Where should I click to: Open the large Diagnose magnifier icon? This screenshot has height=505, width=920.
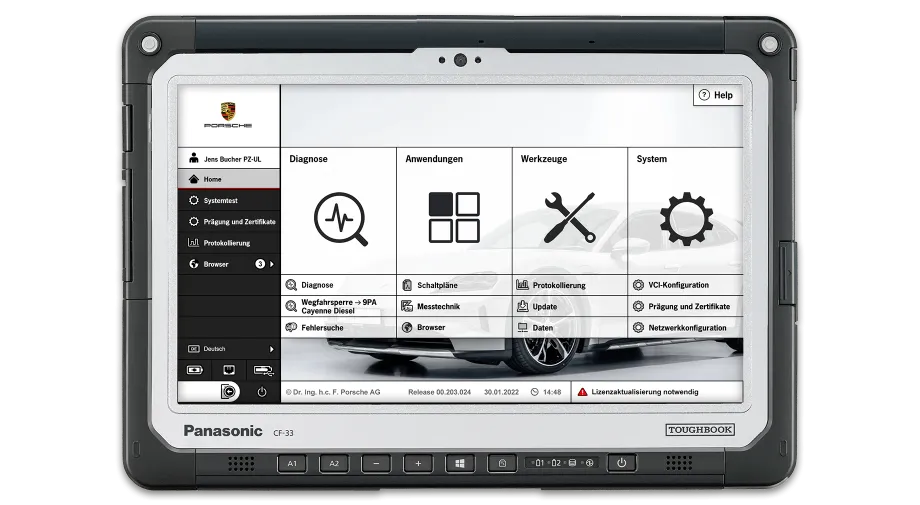(341, 219)
